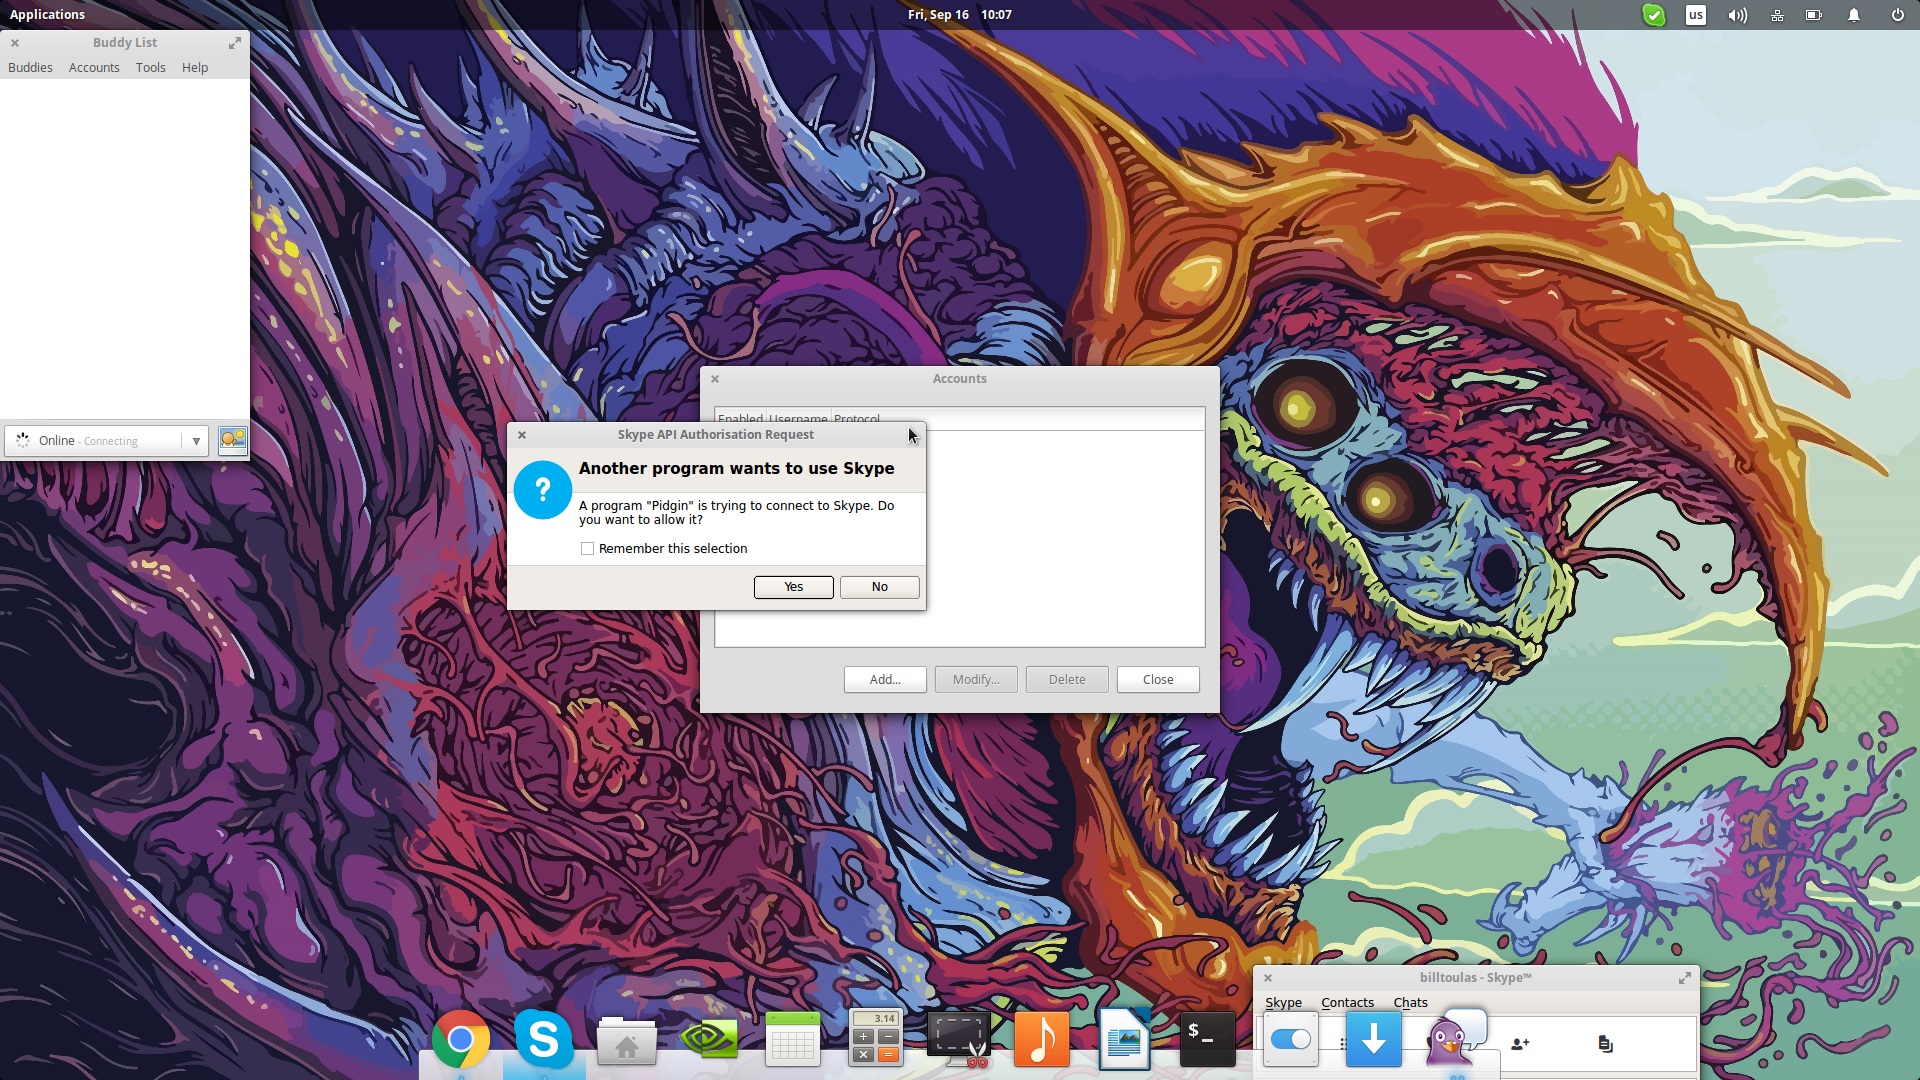This screenshot has height=1080, width=1920.
Task: Open the network indicator in top panel
Action: pos(1777,15)
